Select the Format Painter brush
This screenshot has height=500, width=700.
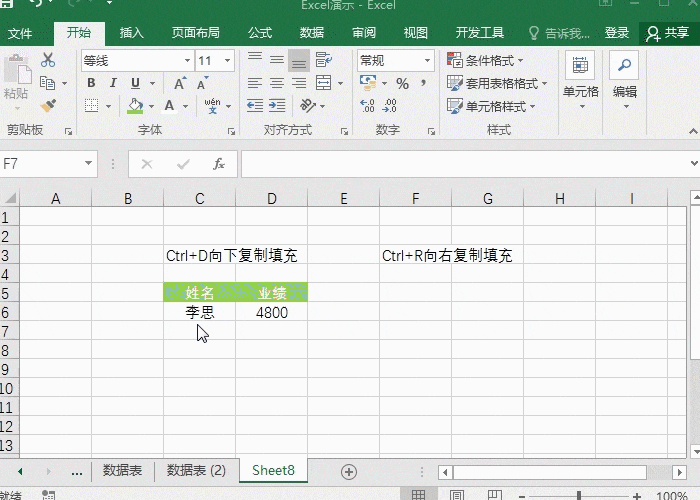pyautogui.click(x=48, y=106)
